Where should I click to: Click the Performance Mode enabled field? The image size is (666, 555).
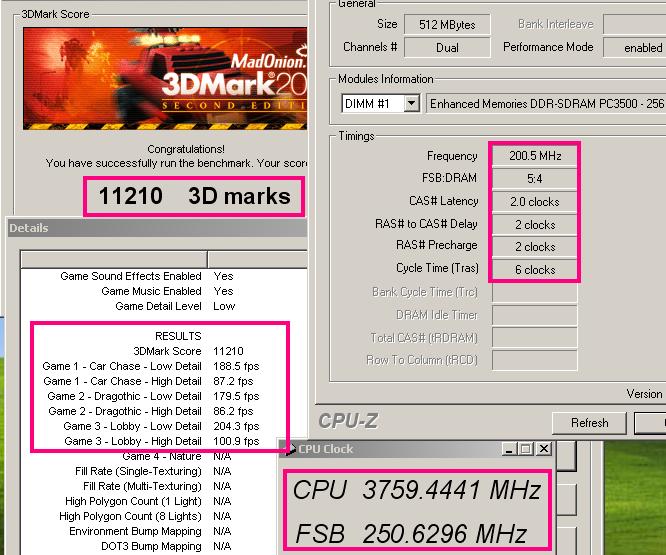point(635,48)
